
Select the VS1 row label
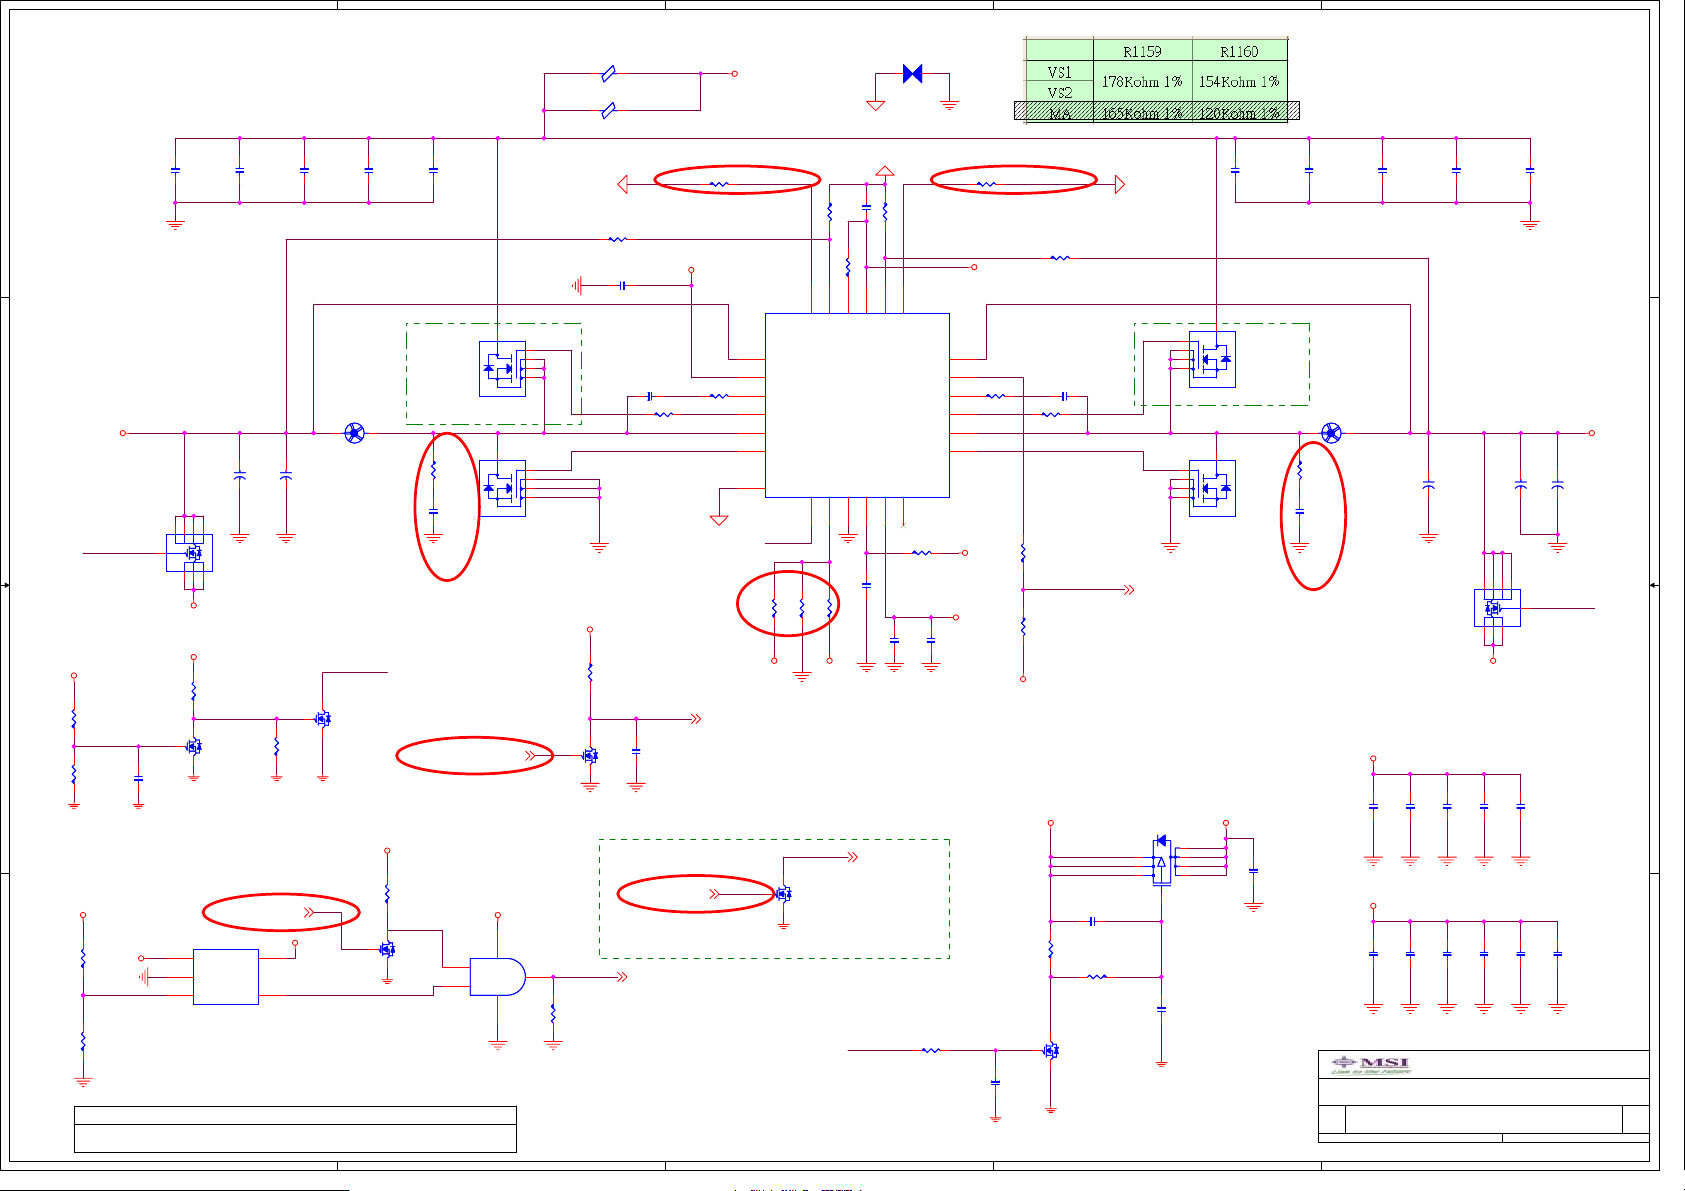pos(1059,72)
